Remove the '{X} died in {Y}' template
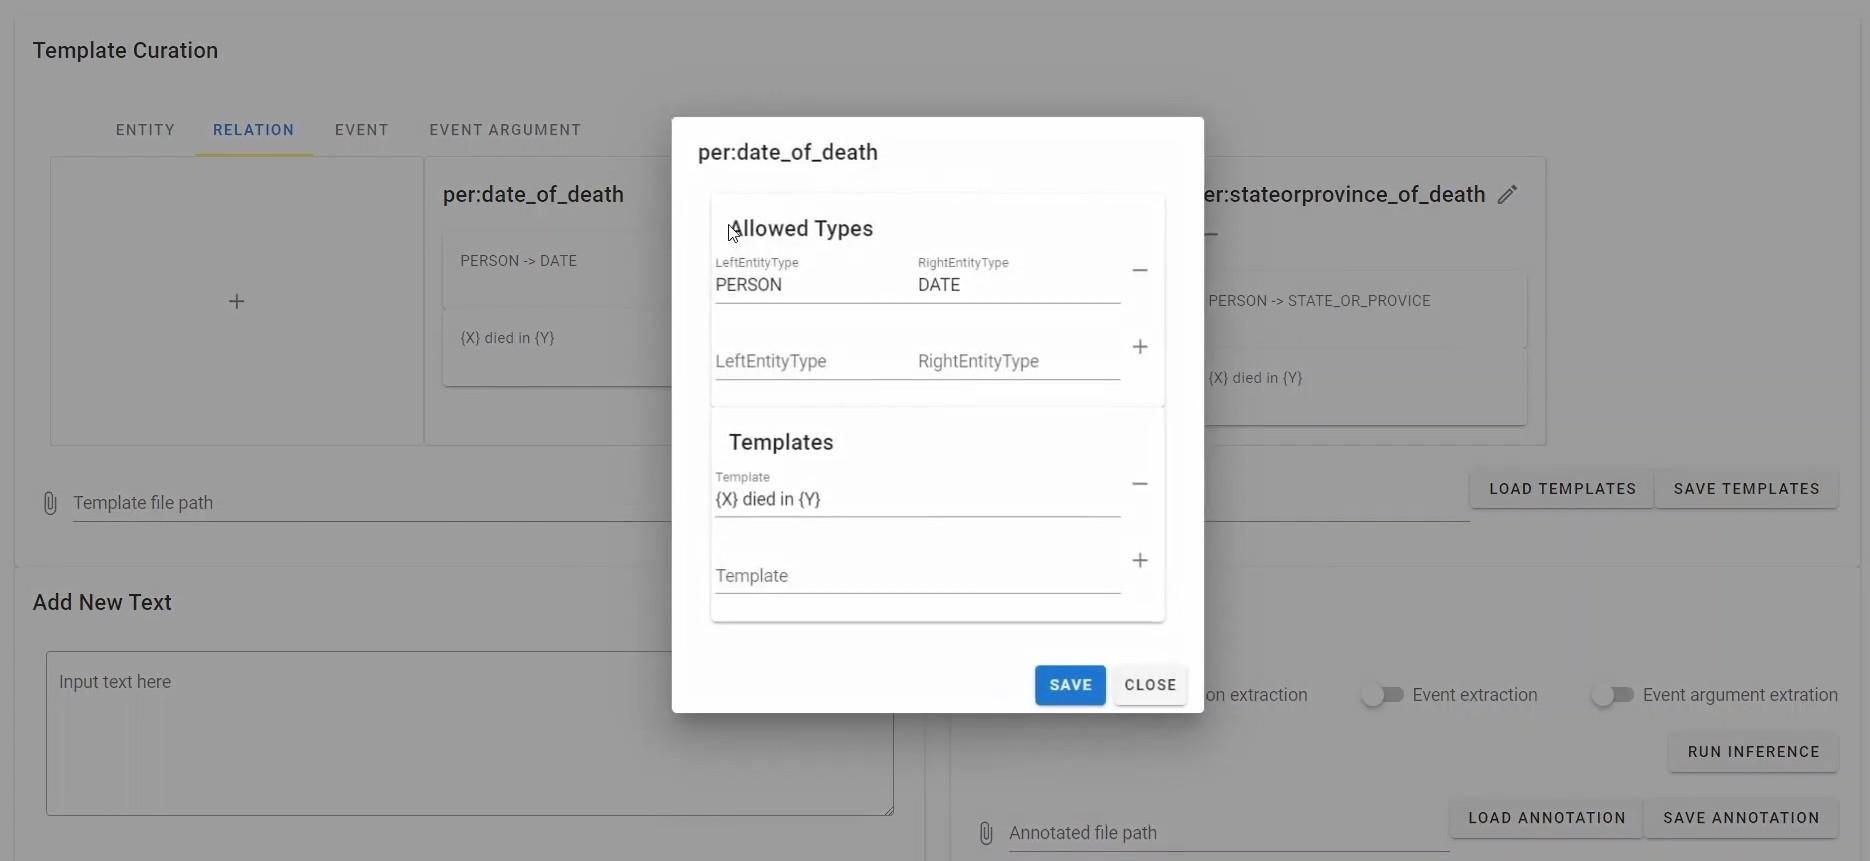 pyautogui.click(x=1139, y=484)
